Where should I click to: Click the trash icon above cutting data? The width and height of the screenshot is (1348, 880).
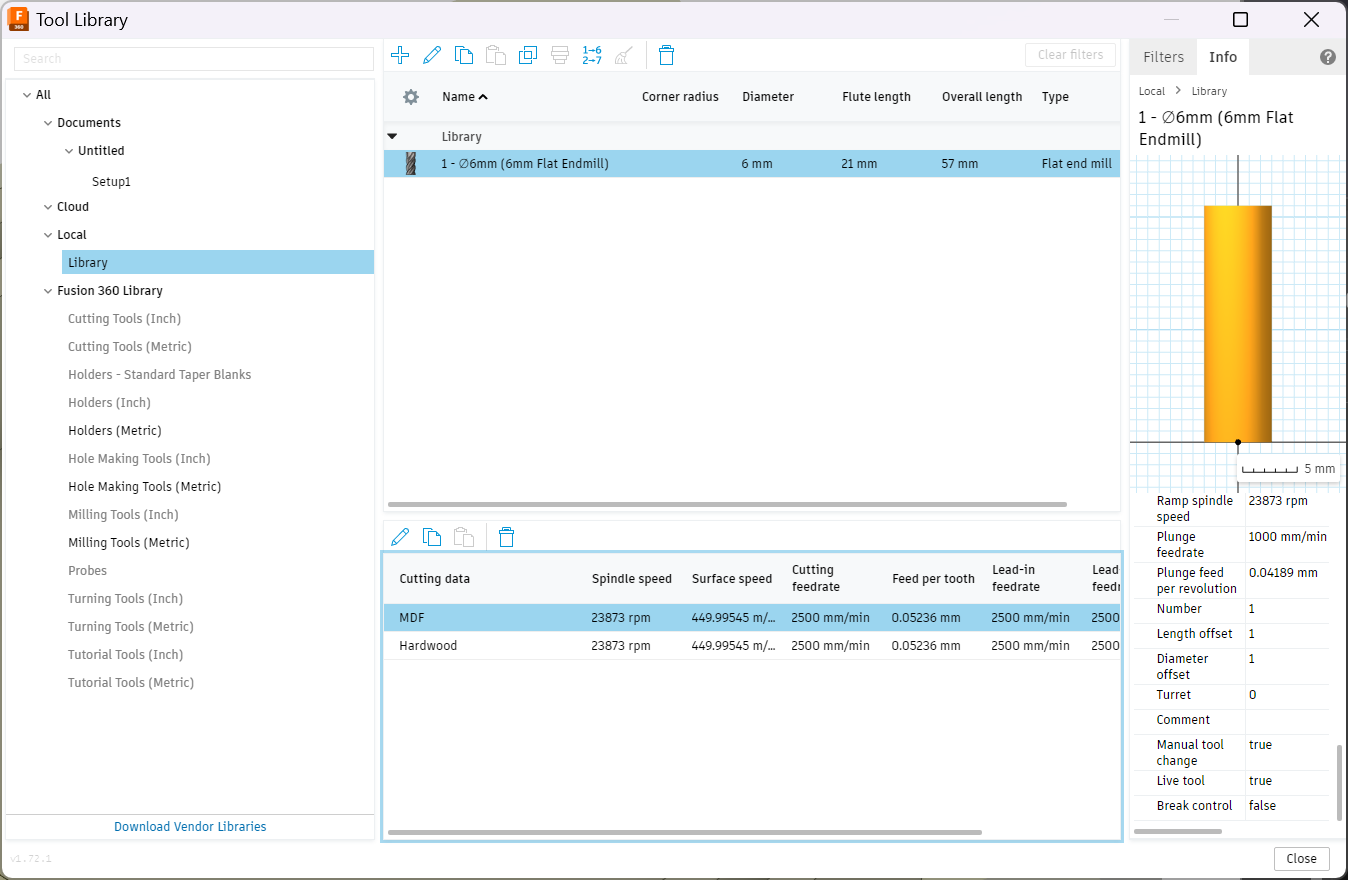tap(506, 537)
